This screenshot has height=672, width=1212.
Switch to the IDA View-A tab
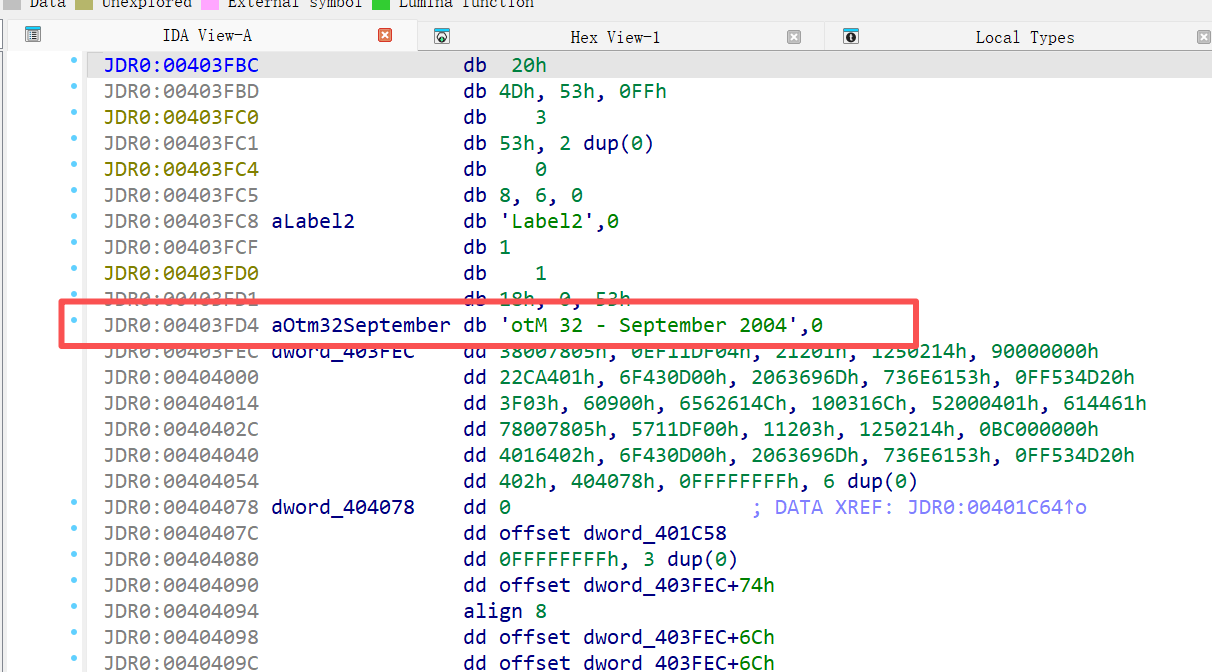tap(207, 36)
